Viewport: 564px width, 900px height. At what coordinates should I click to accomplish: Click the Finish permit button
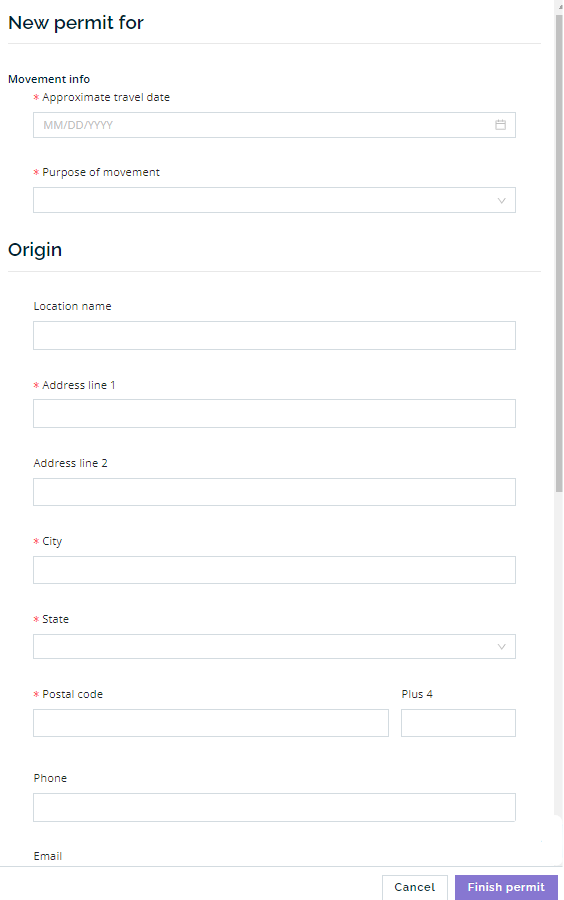(506, 887)
